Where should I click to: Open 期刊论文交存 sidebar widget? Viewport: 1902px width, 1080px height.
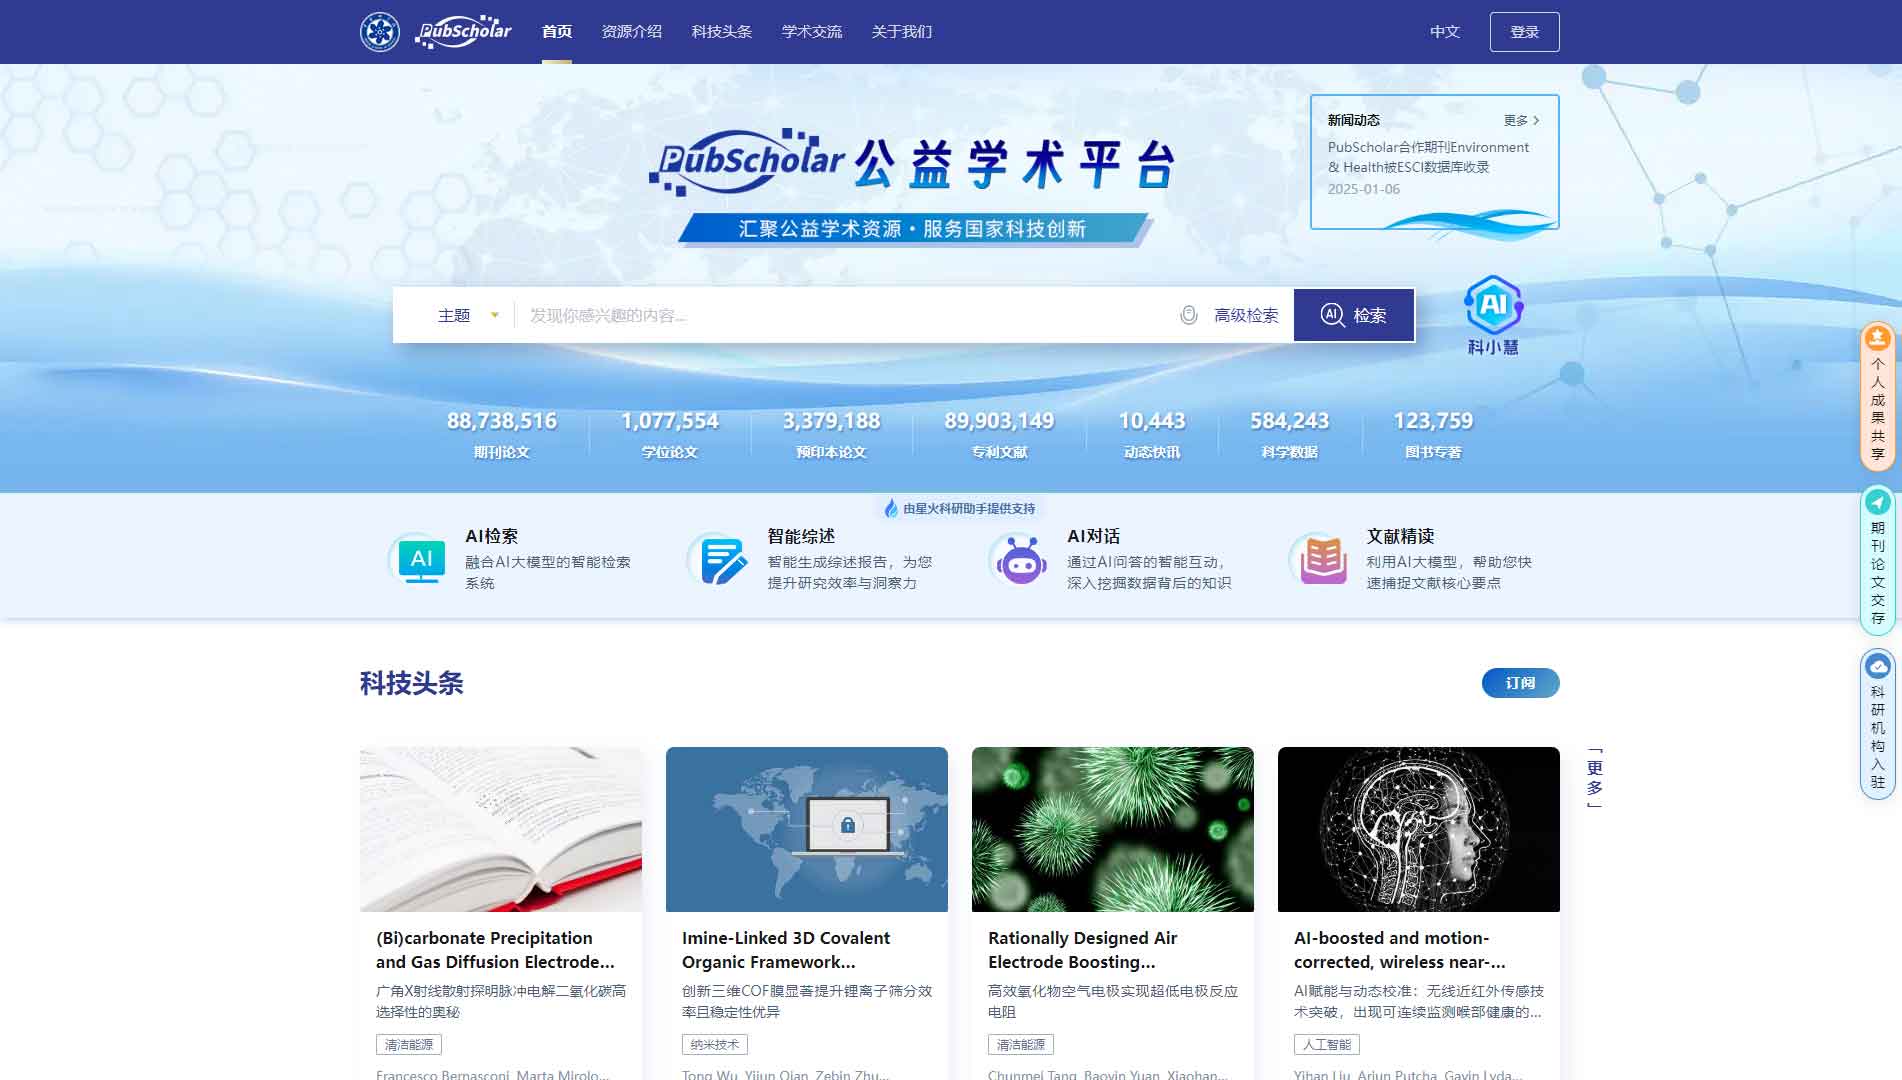click(x=1878, y=560)
